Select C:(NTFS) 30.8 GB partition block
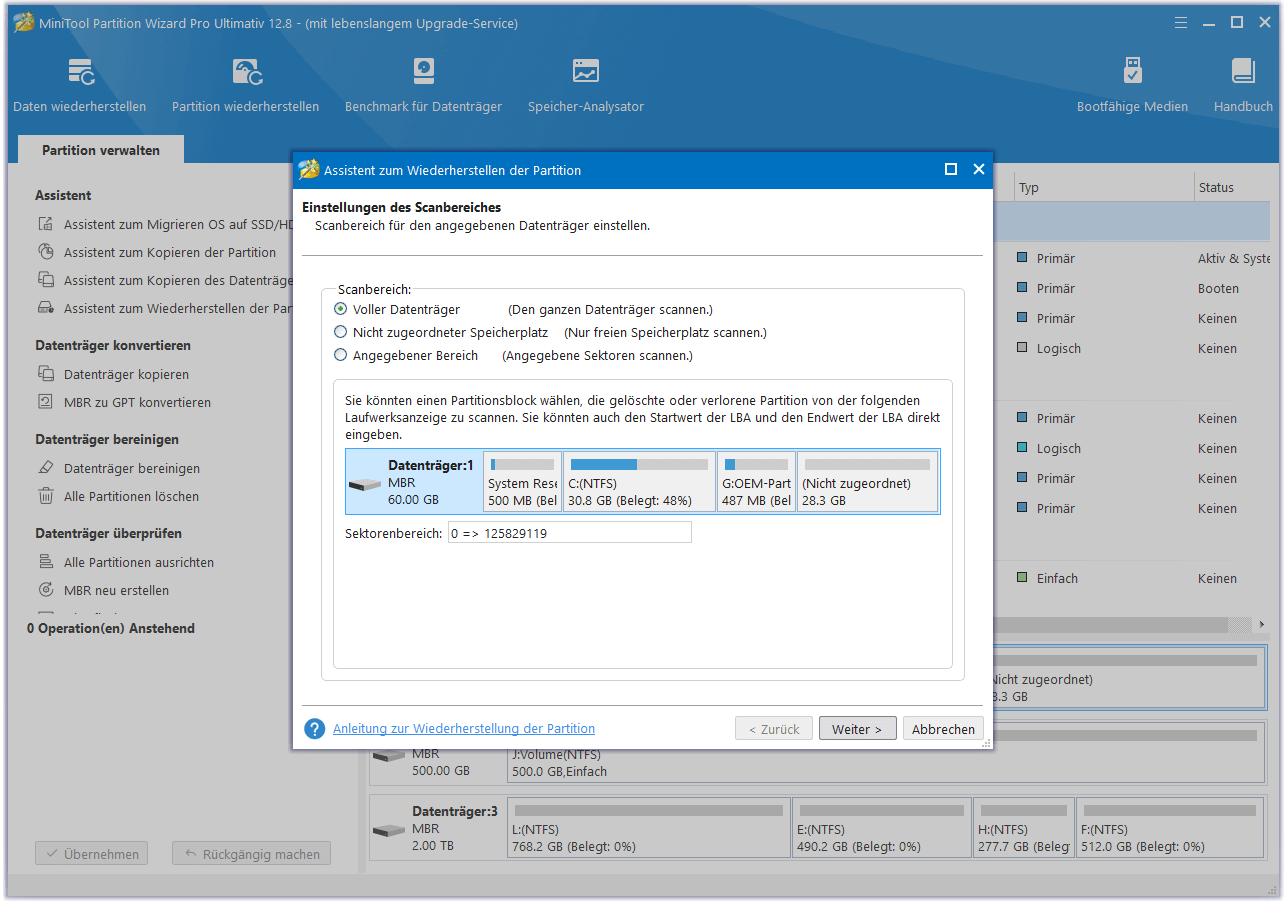This screenshot has height=903, width=1285. pyautogui.click(x=639, y=481)
